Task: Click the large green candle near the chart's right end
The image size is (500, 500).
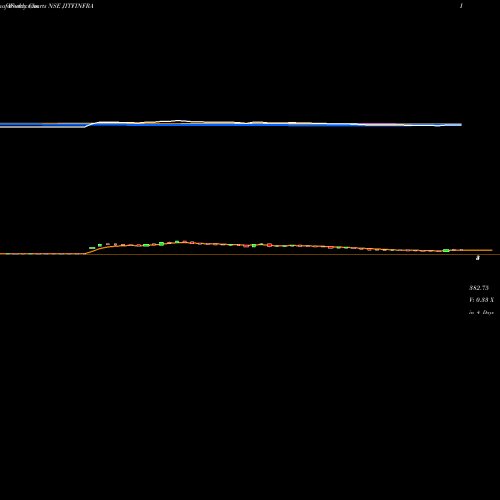Action: [x=446, y=250]
